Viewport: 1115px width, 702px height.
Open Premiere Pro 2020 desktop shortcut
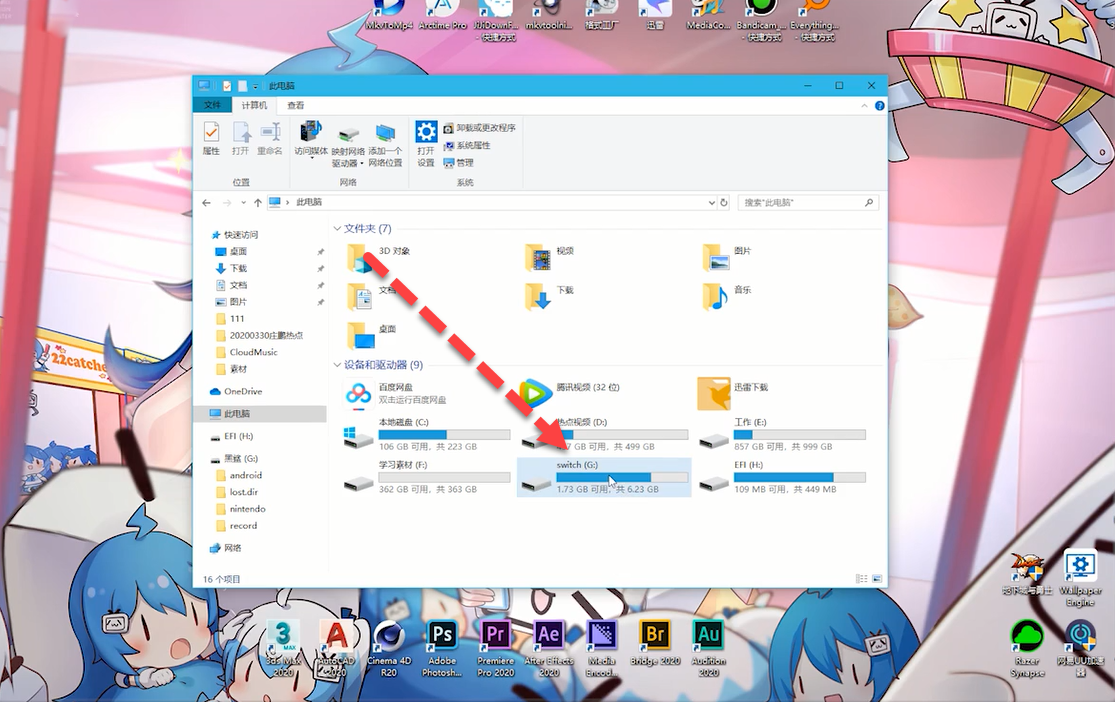click(x=495, y=648)
